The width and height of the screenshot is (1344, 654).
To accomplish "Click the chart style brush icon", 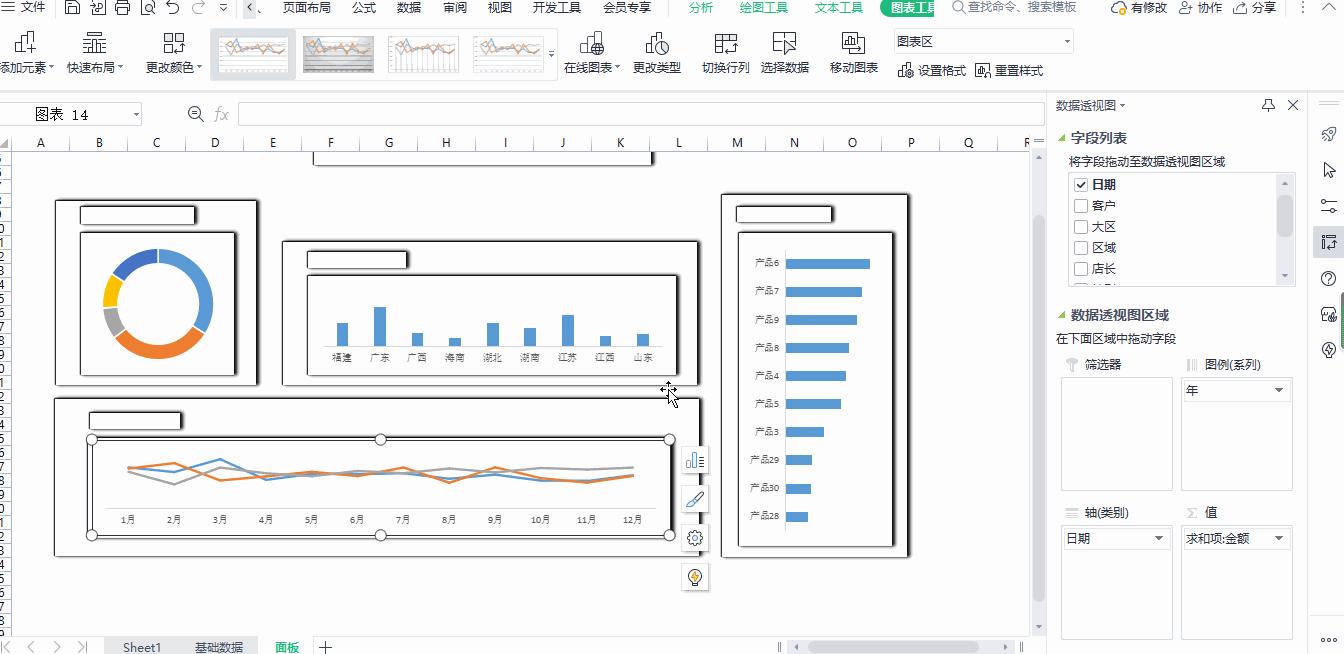I will click(x=695, y=499).
